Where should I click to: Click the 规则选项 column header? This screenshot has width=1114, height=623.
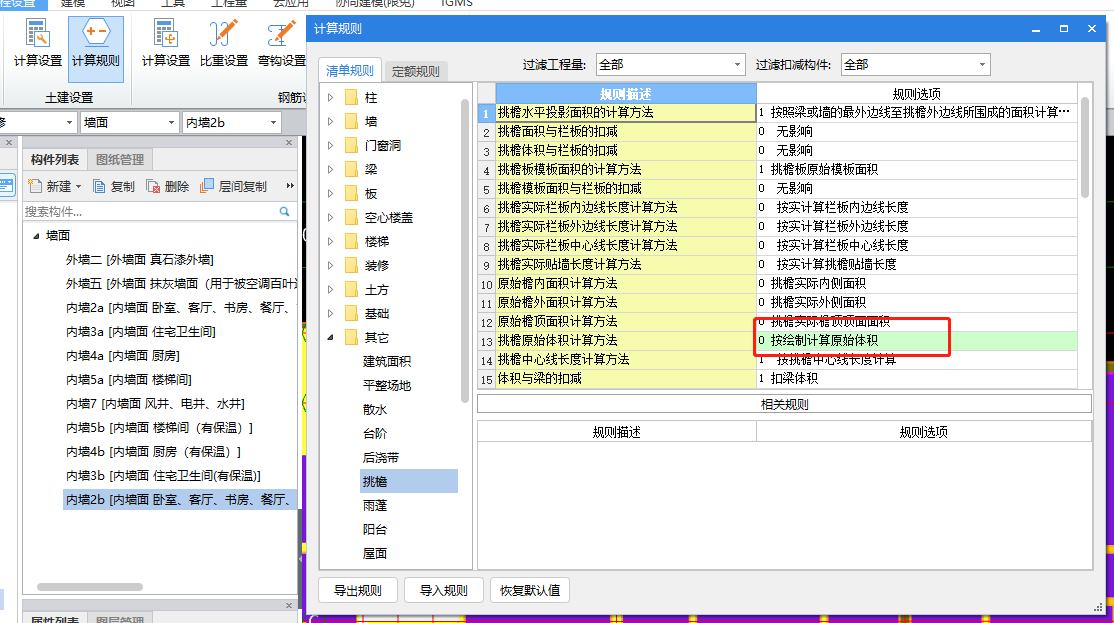pos(916,94)
